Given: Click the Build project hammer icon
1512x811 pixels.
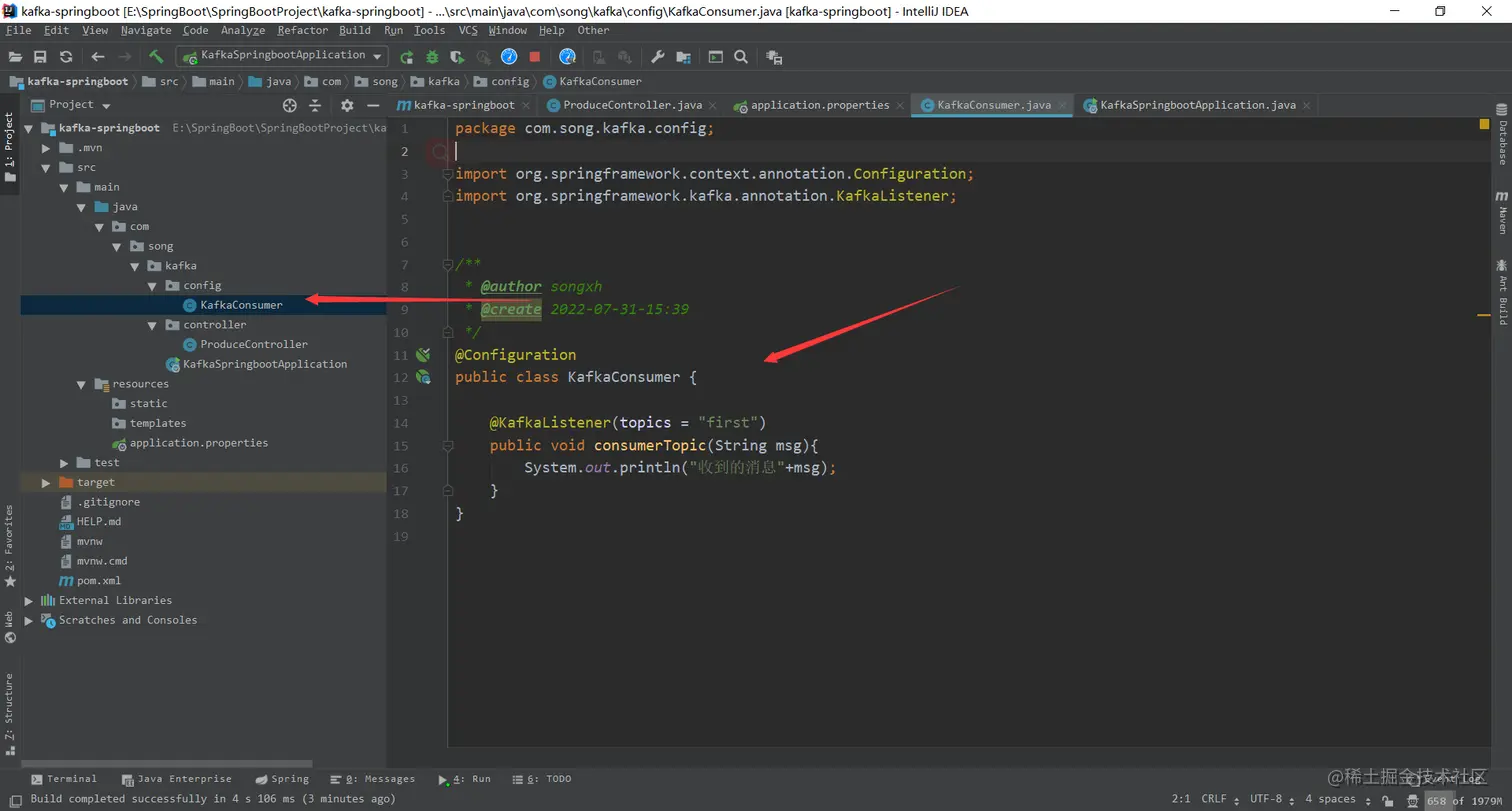Looking at the screenshot, I should point(156,57).
